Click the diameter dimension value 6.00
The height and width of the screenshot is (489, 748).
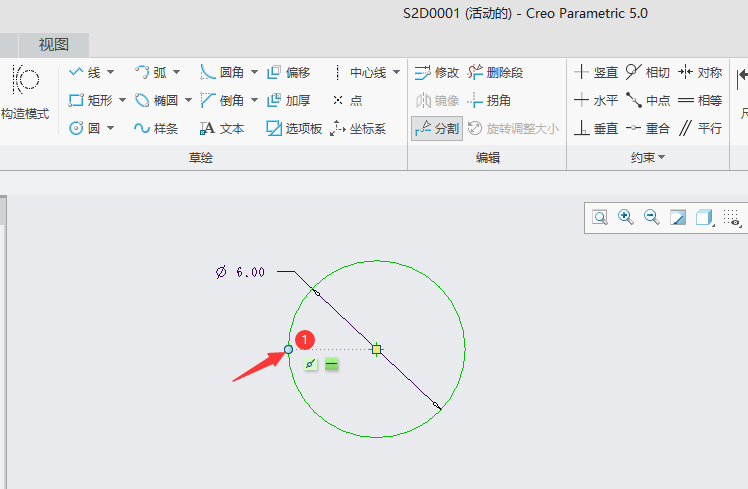point(250,272)
